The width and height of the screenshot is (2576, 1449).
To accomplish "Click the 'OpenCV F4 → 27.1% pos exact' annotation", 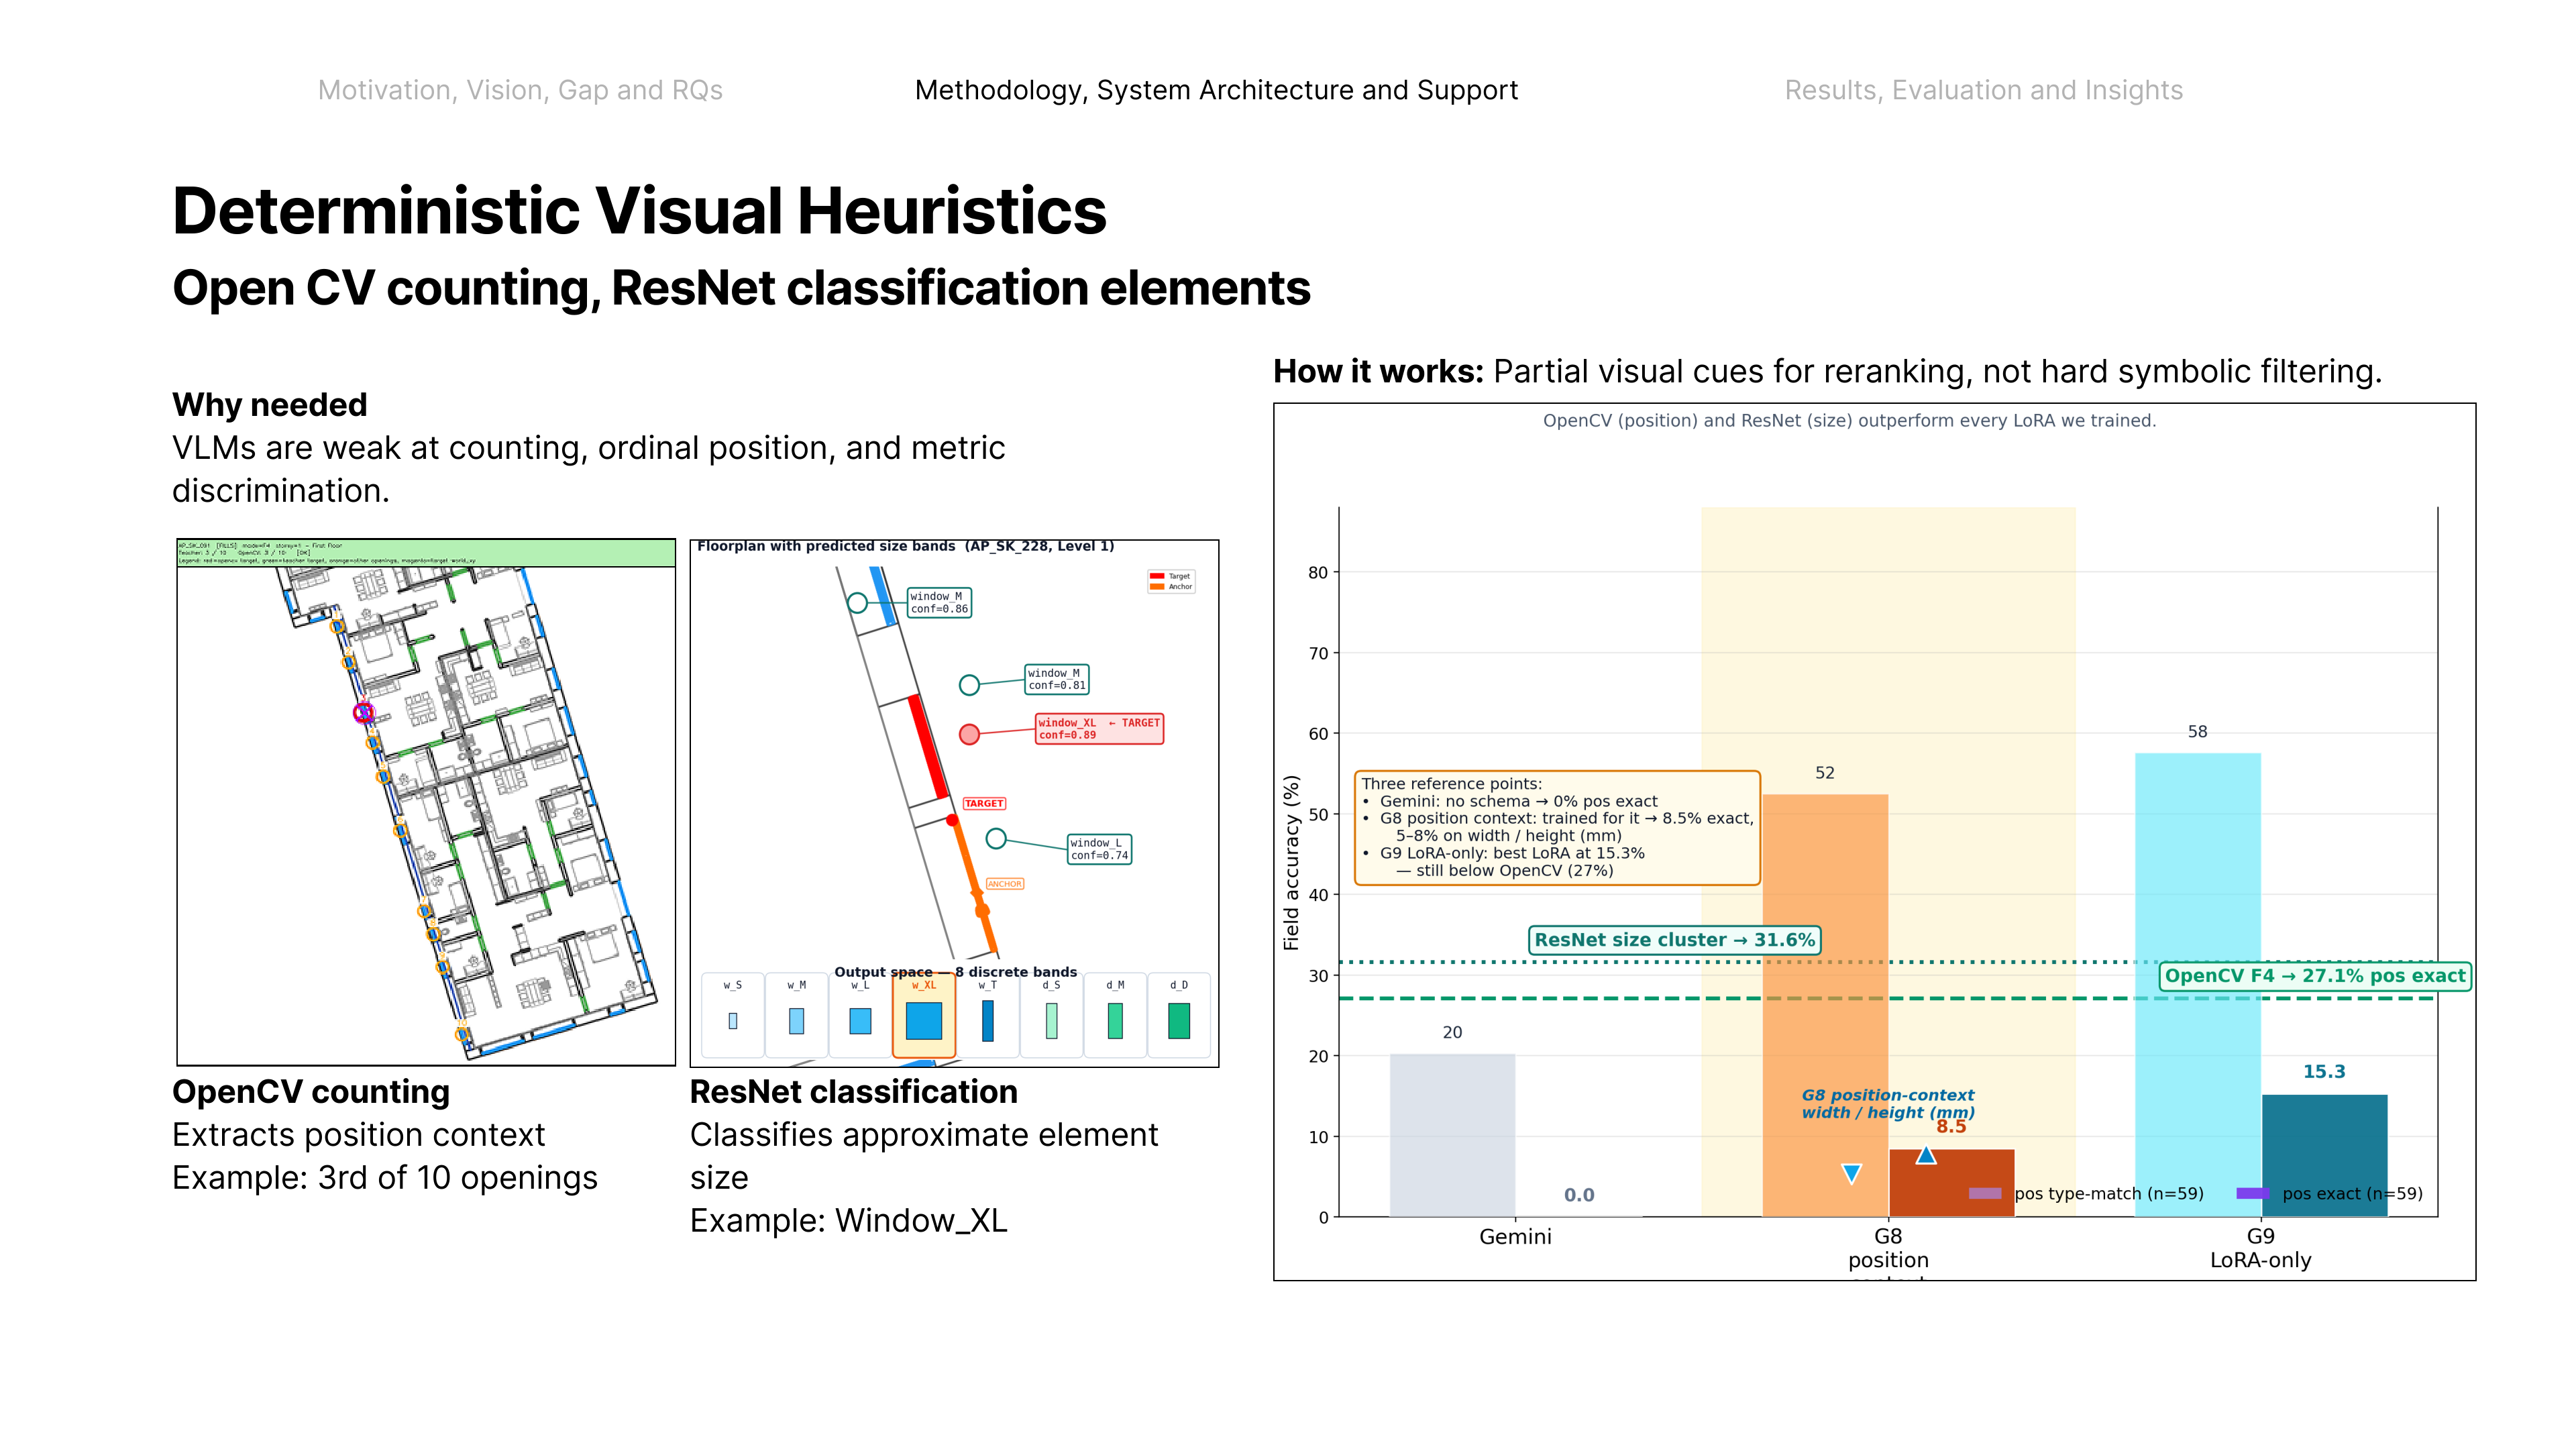I will tap(2315, 976).
